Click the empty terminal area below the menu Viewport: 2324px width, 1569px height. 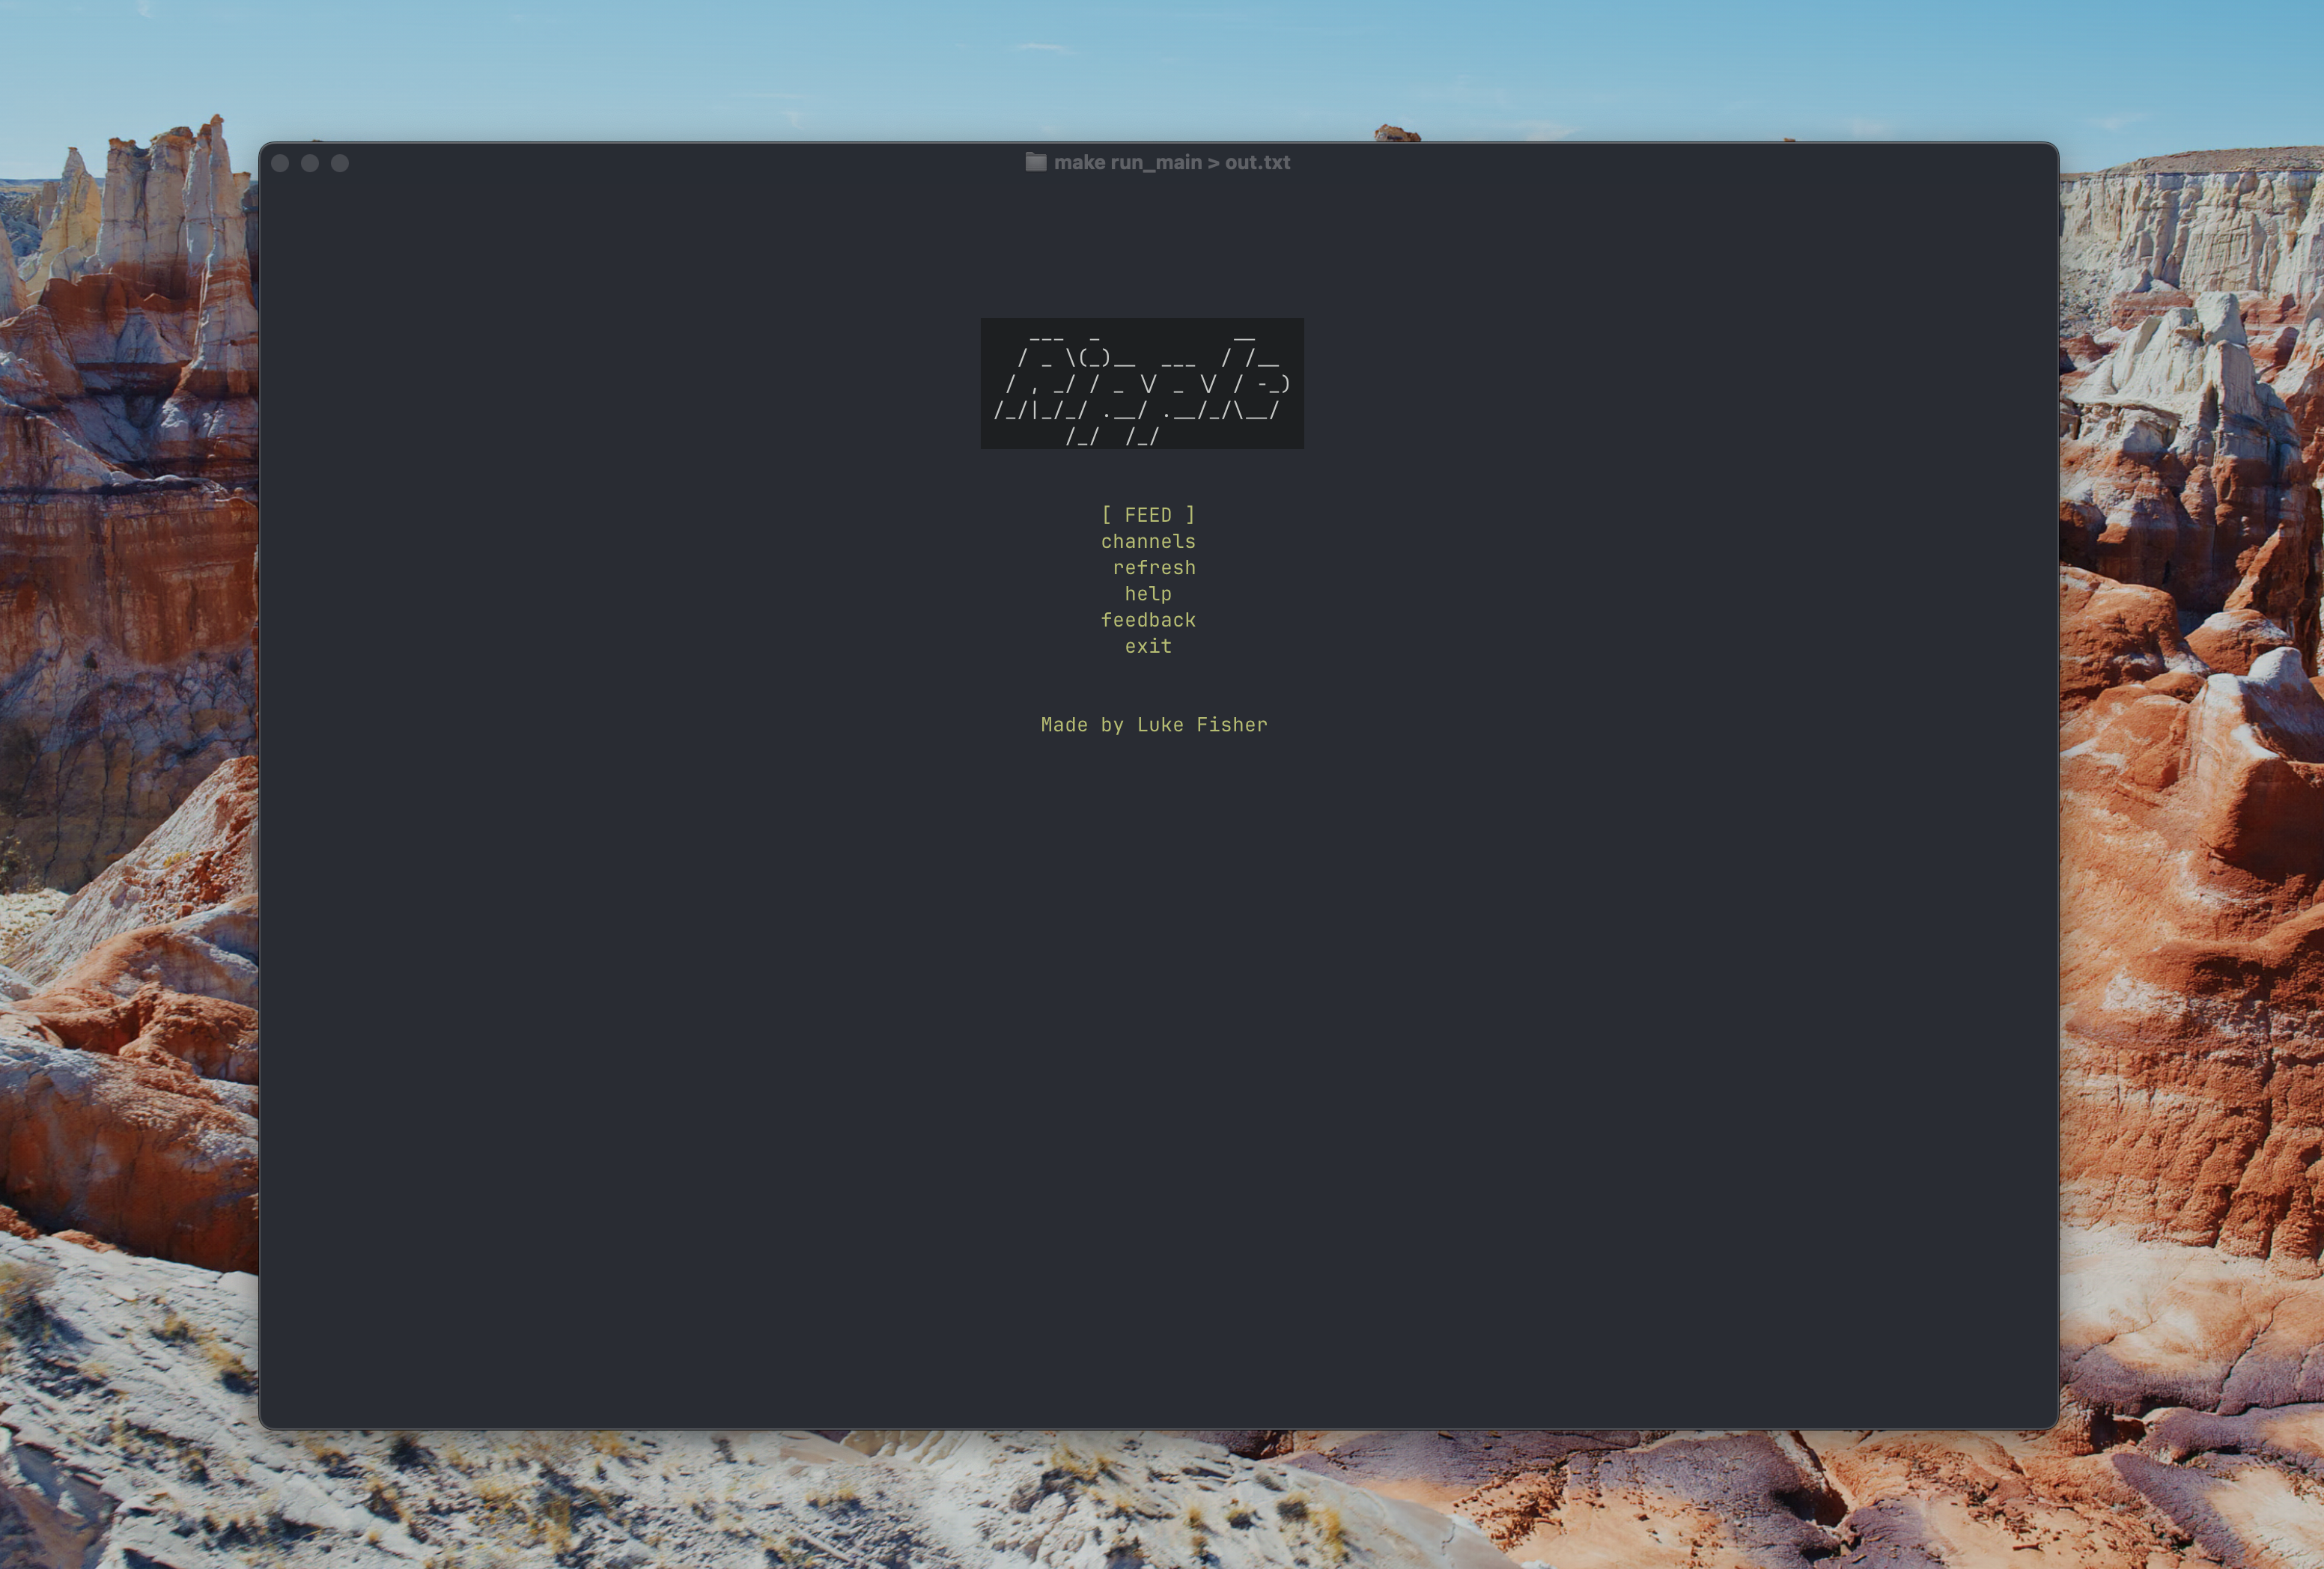pyautogui.click(x=1150, y=1050)
